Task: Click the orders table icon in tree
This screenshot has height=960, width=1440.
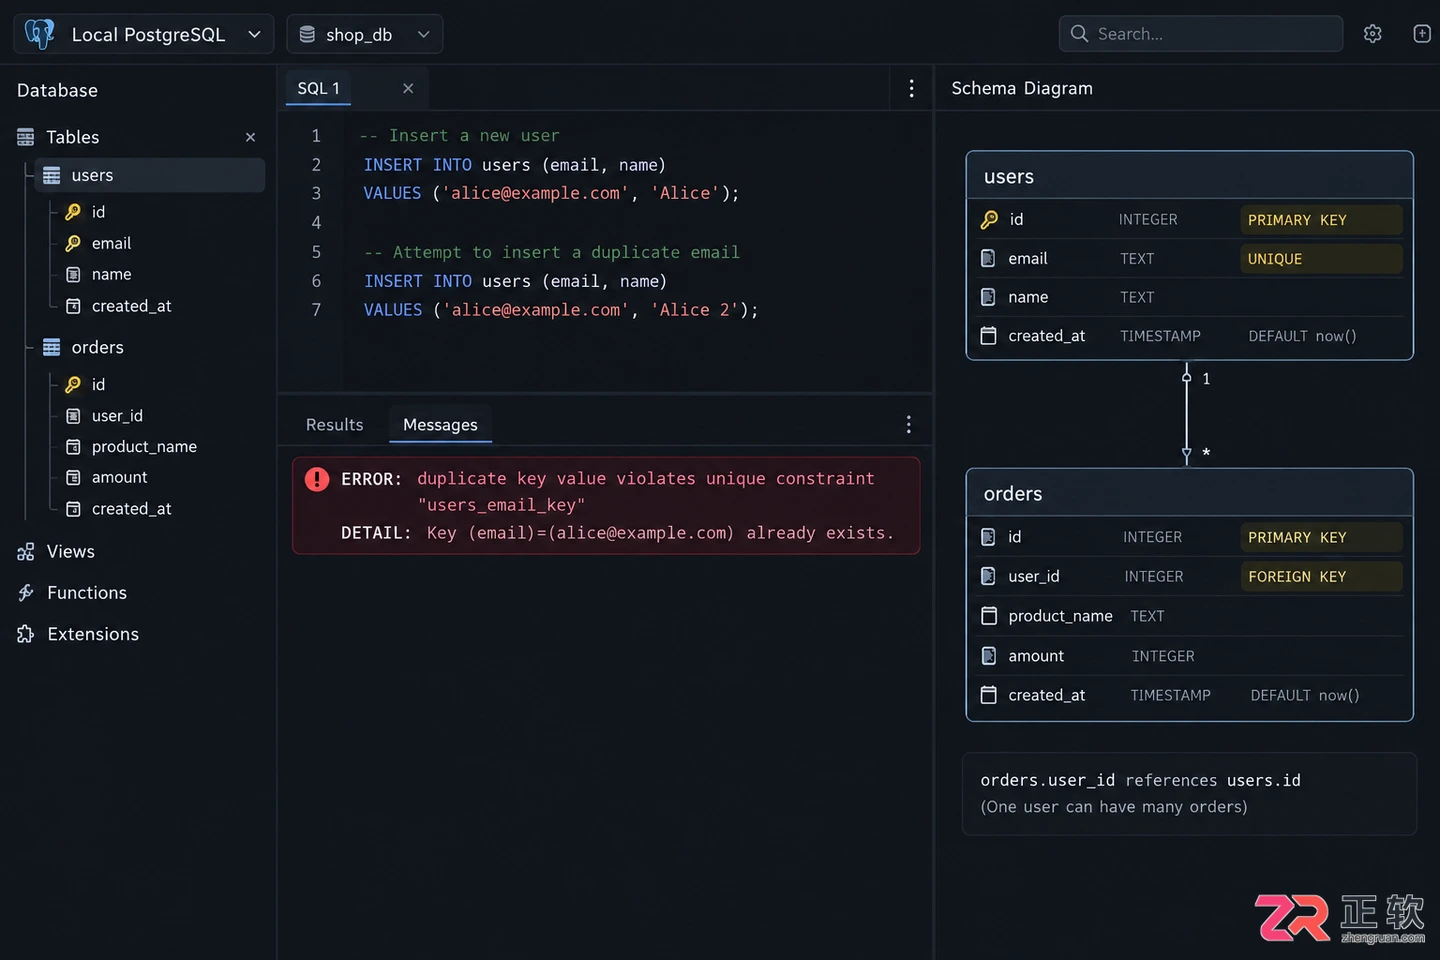Action: (52, 347)
